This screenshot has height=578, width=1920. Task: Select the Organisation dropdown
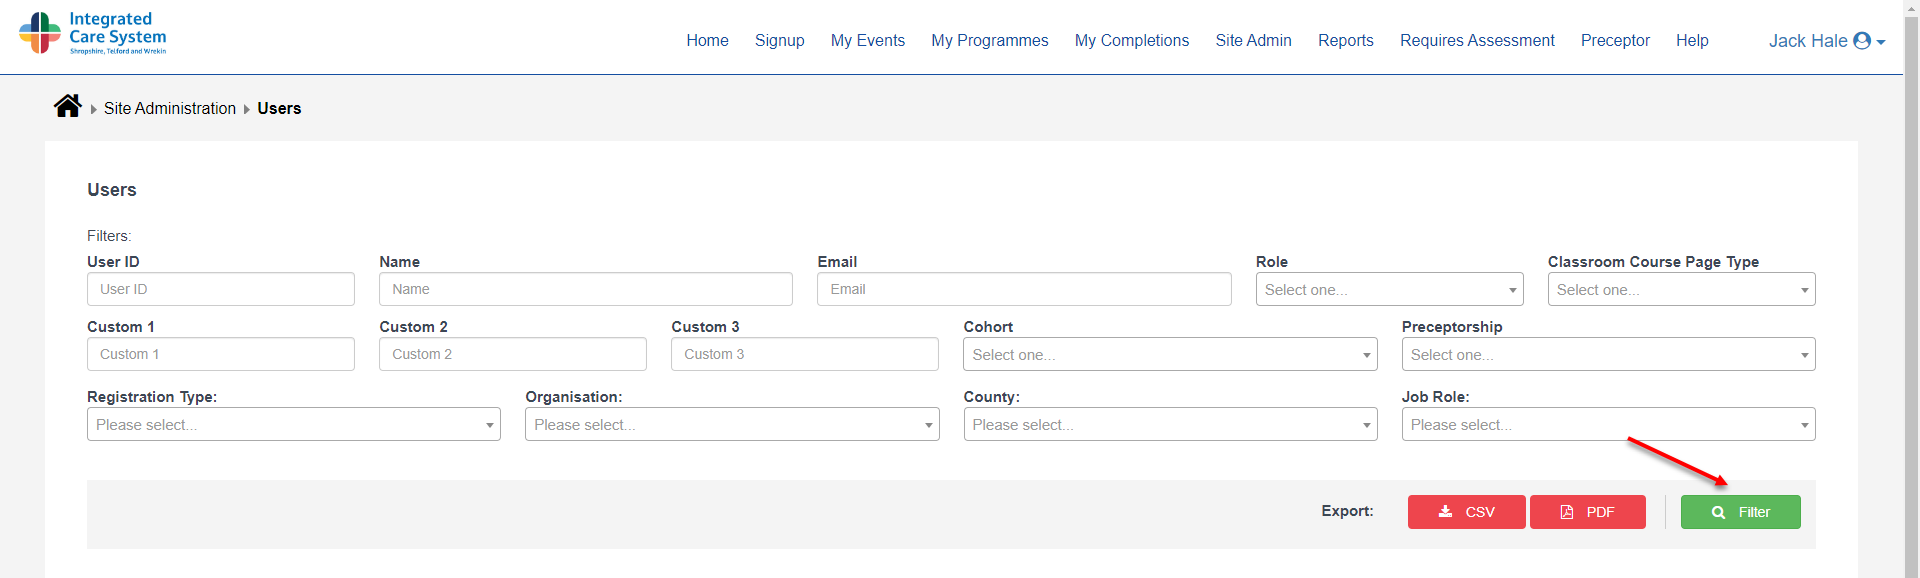[x=731, y=425]
